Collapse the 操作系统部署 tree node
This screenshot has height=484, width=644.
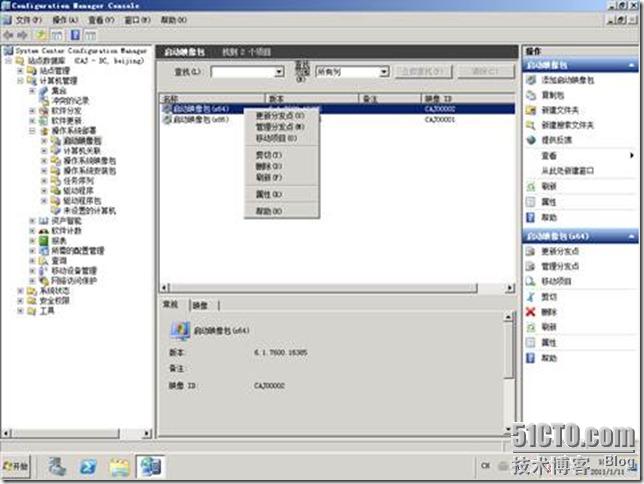pos(32,131)
